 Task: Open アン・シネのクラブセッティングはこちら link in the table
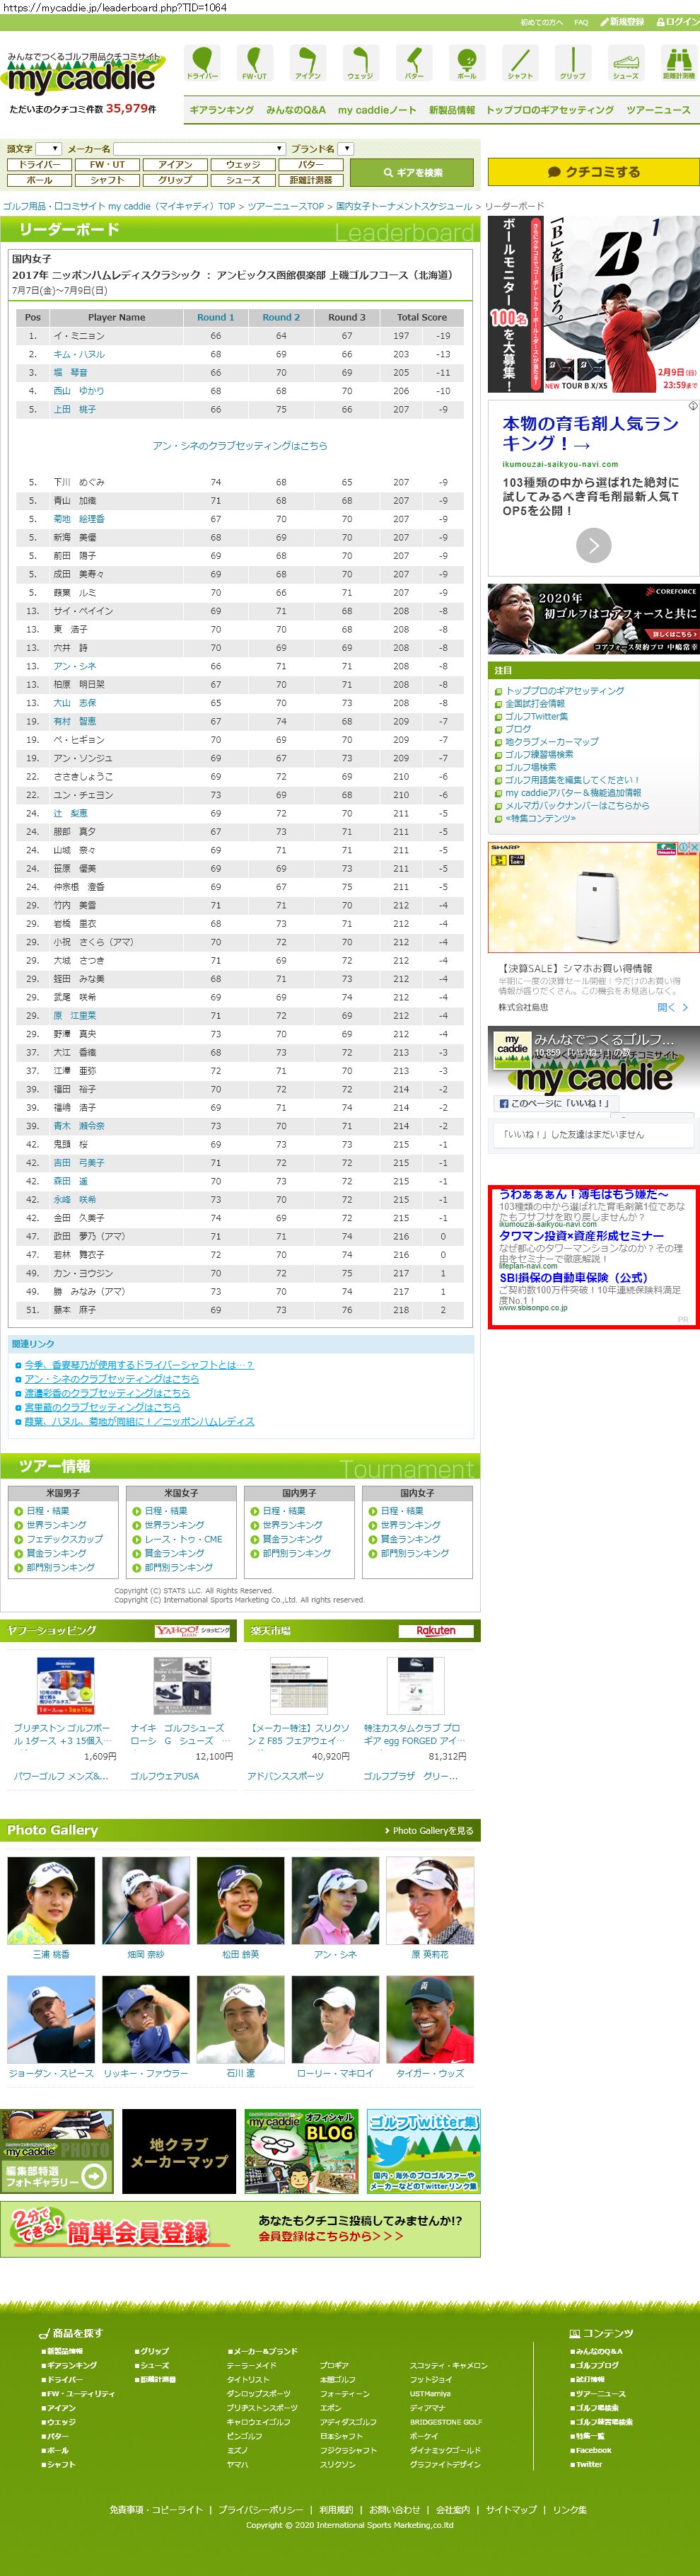(240, 446)
